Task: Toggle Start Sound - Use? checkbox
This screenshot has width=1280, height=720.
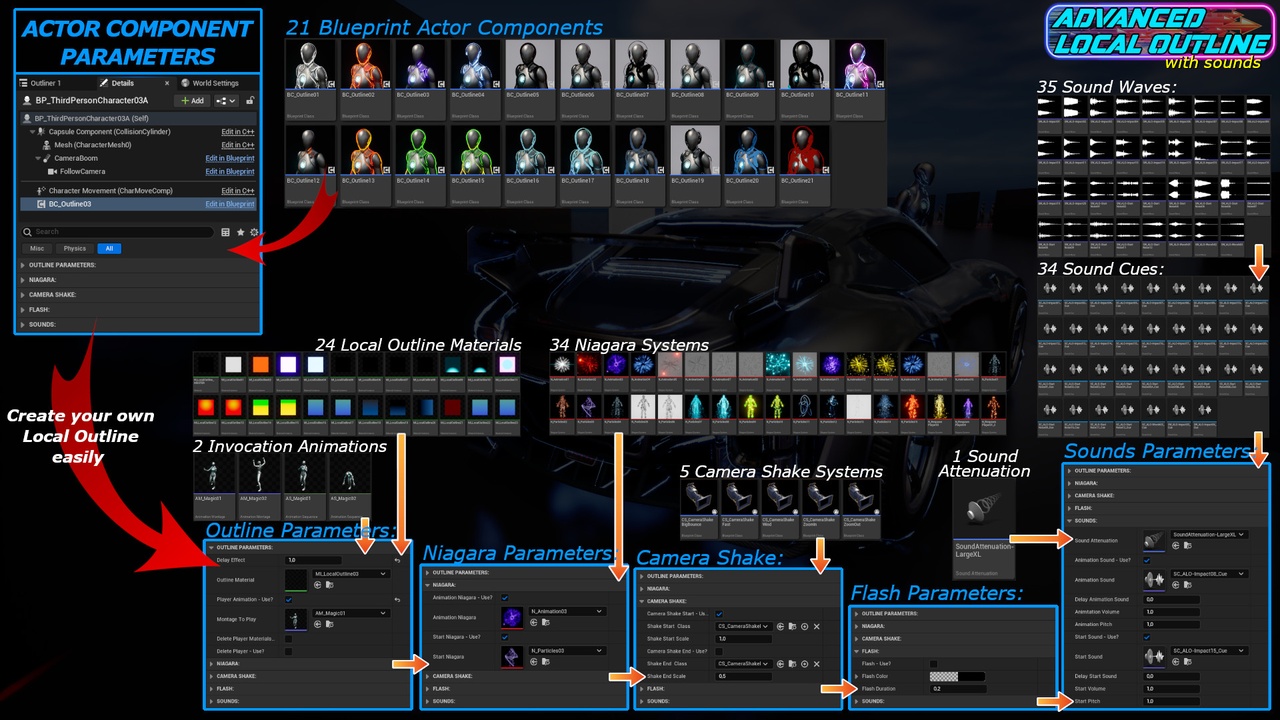Action: (x=1147, y=637)
